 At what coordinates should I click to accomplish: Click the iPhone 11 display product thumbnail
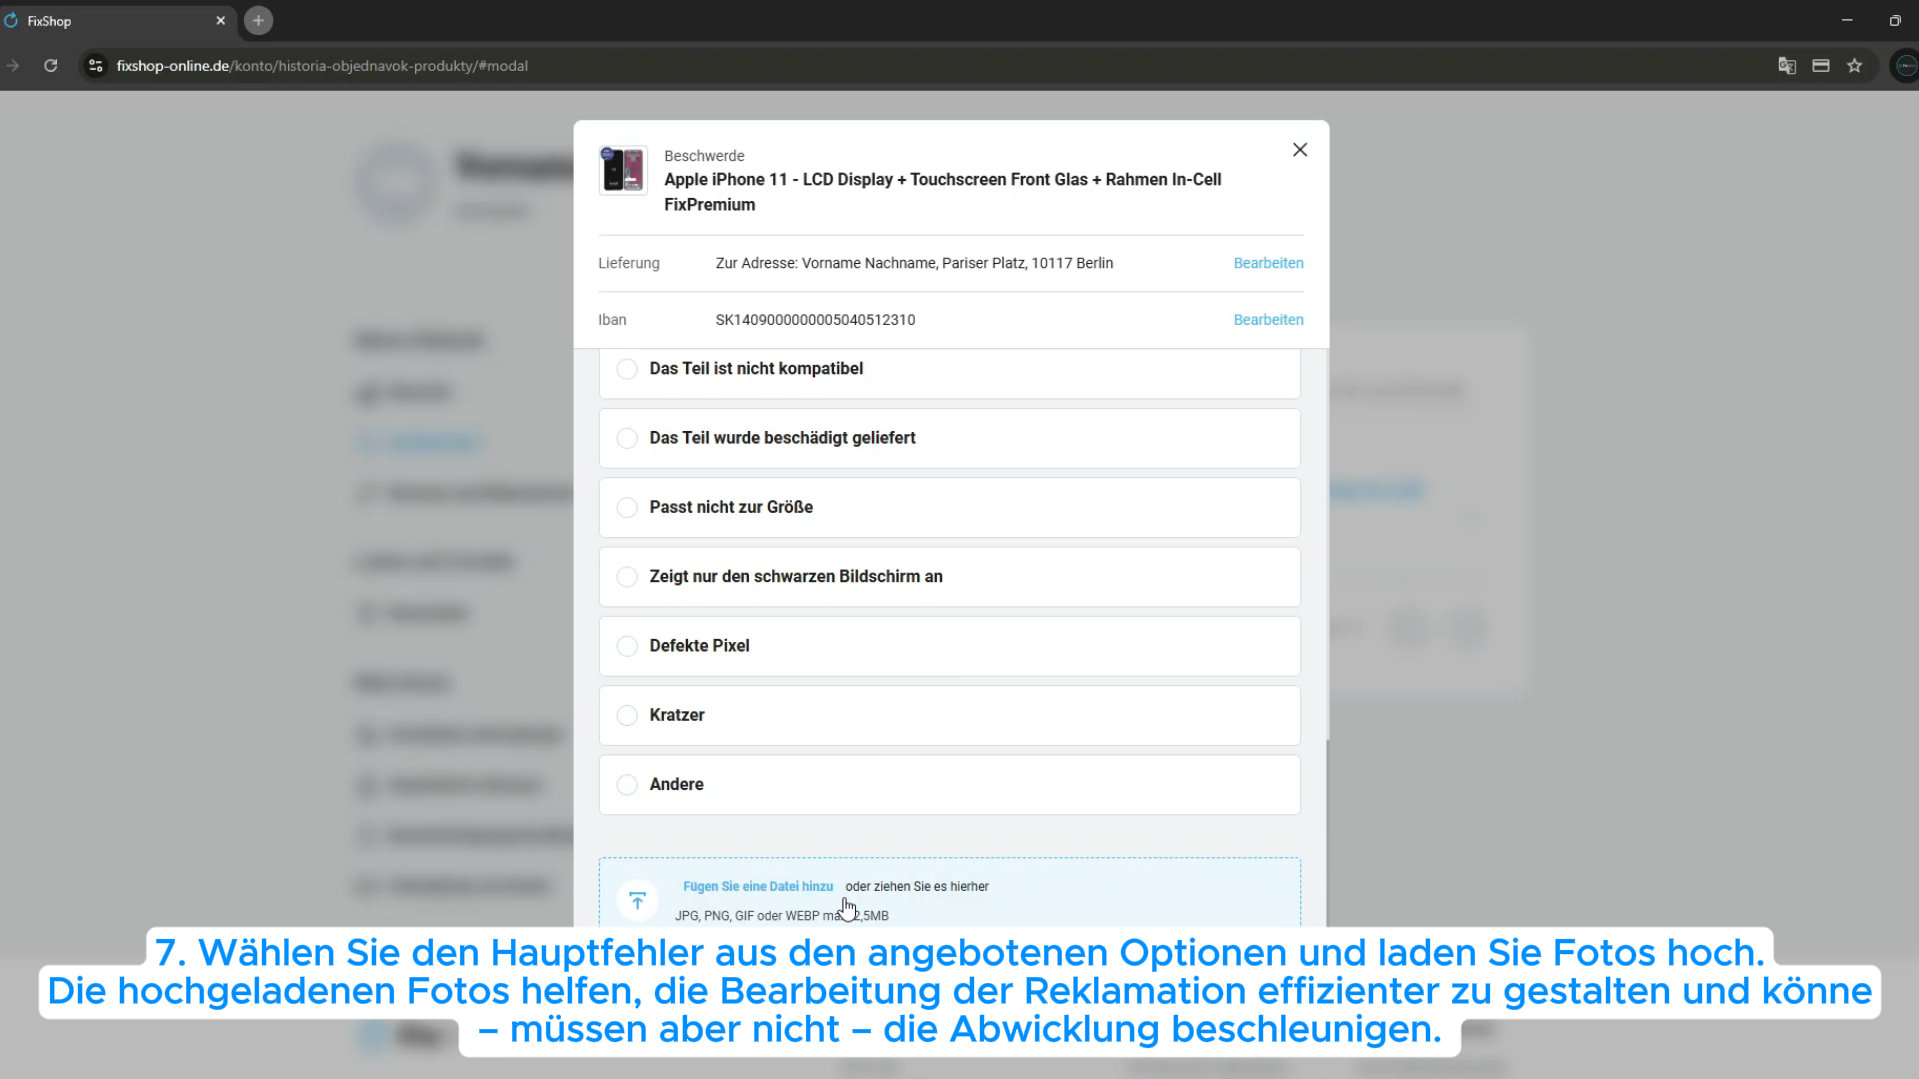(x=623, y=170)
